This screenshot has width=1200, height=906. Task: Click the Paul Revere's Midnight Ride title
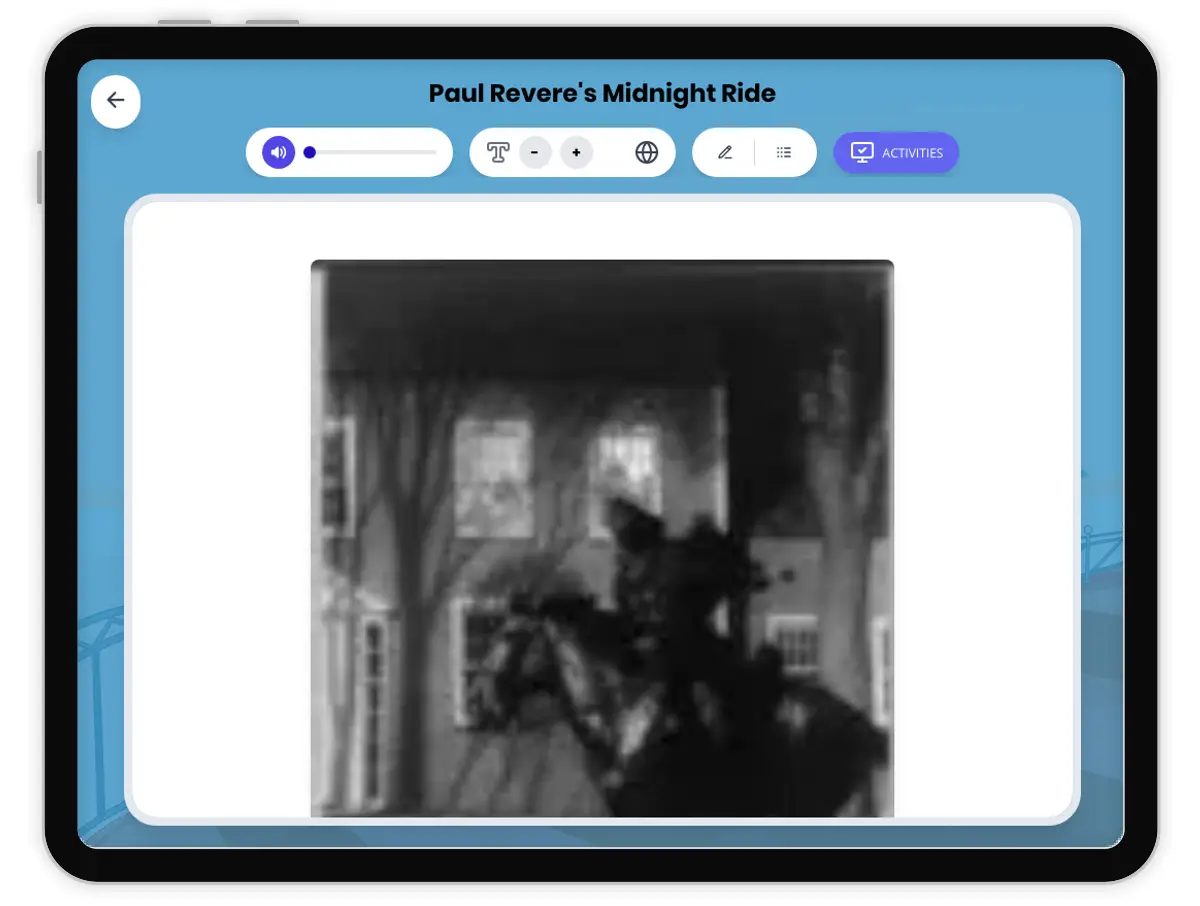(602, 94)
